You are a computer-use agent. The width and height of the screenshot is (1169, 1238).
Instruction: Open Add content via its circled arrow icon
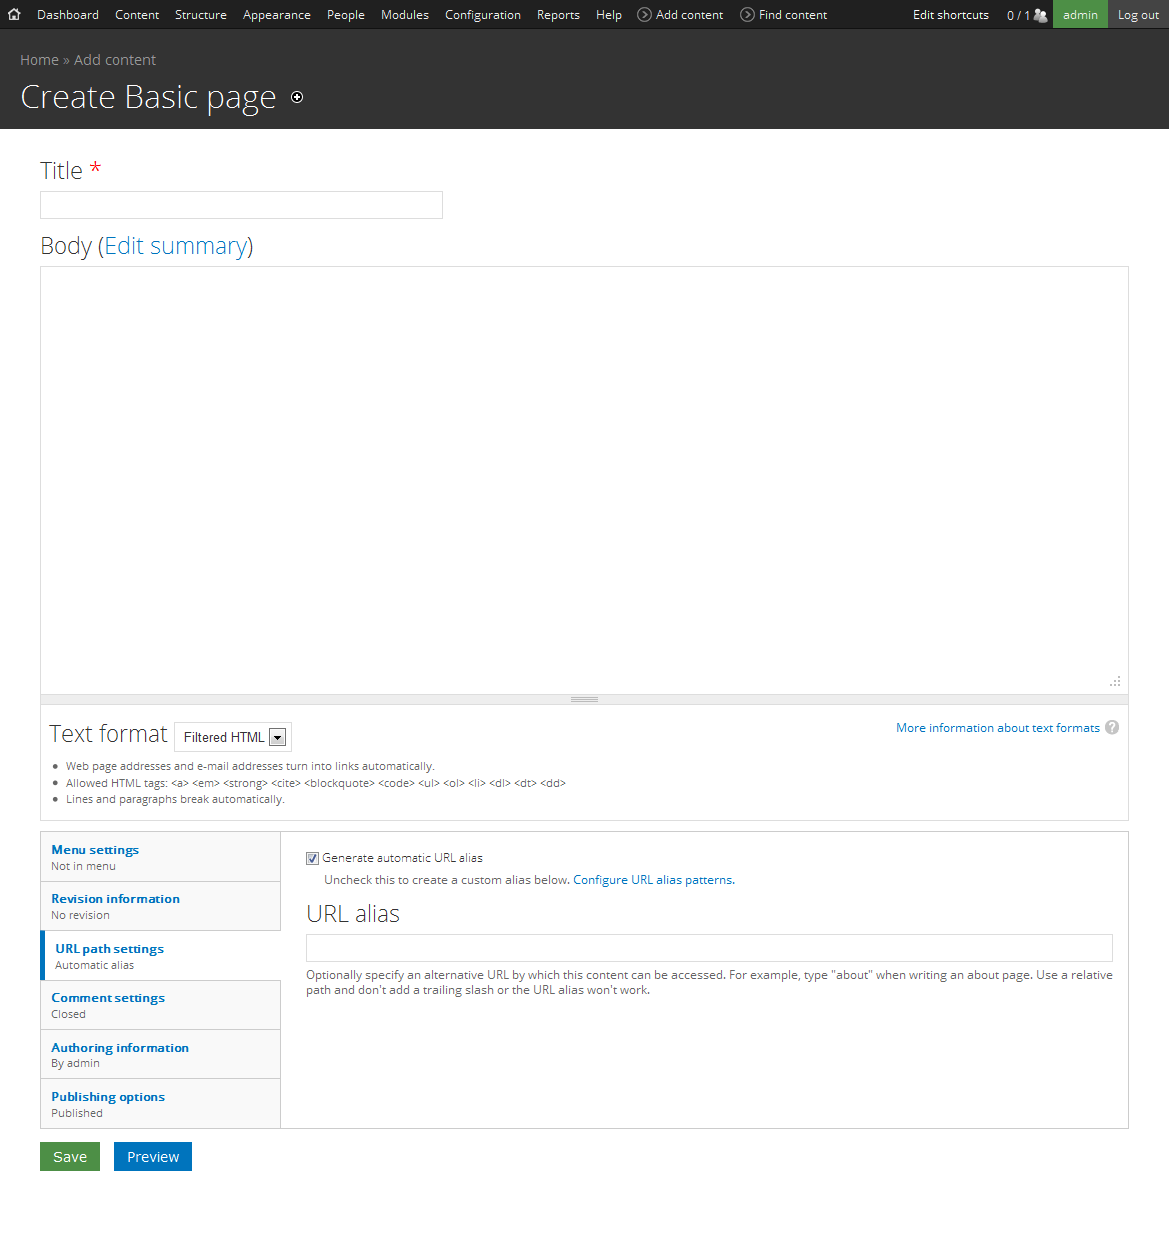(645, 14)
